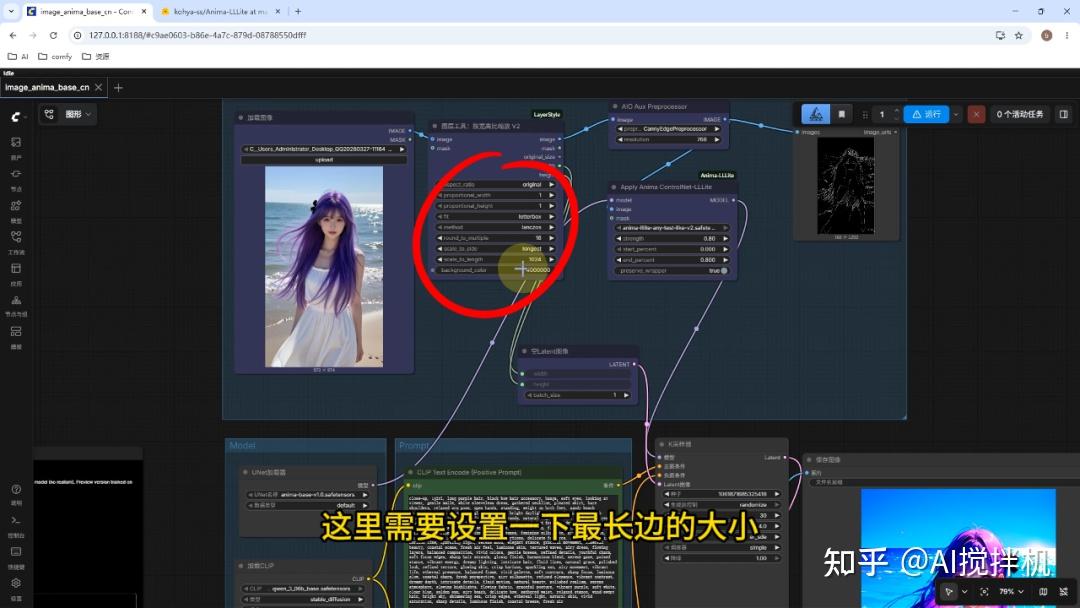Open the node map sidebar icon
This screenshot has height=608, width=1080.
tap(16, 300)
